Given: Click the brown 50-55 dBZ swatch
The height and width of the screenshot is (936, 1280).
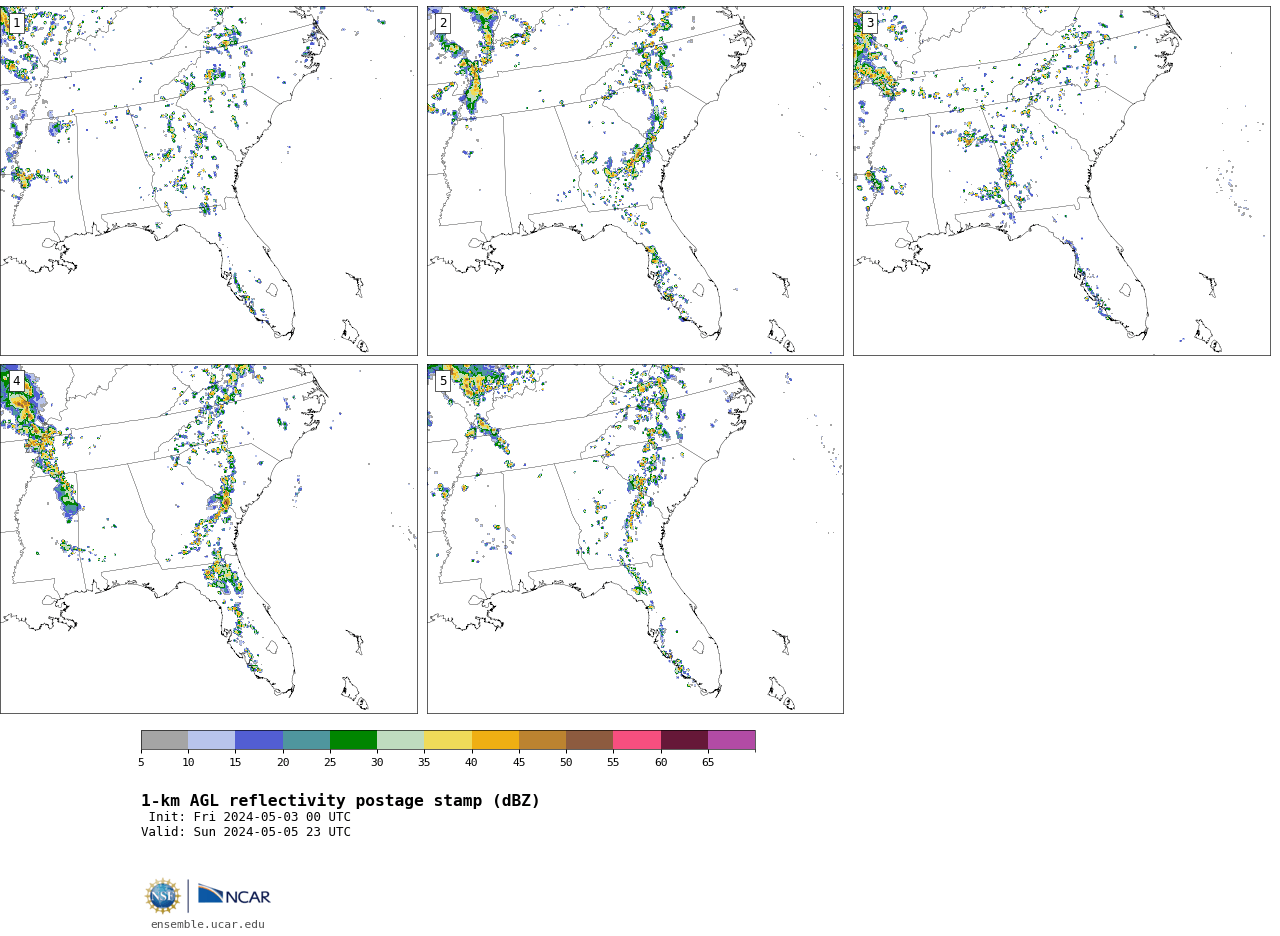Looking at the screenshot, I should [x=589, y=740].
